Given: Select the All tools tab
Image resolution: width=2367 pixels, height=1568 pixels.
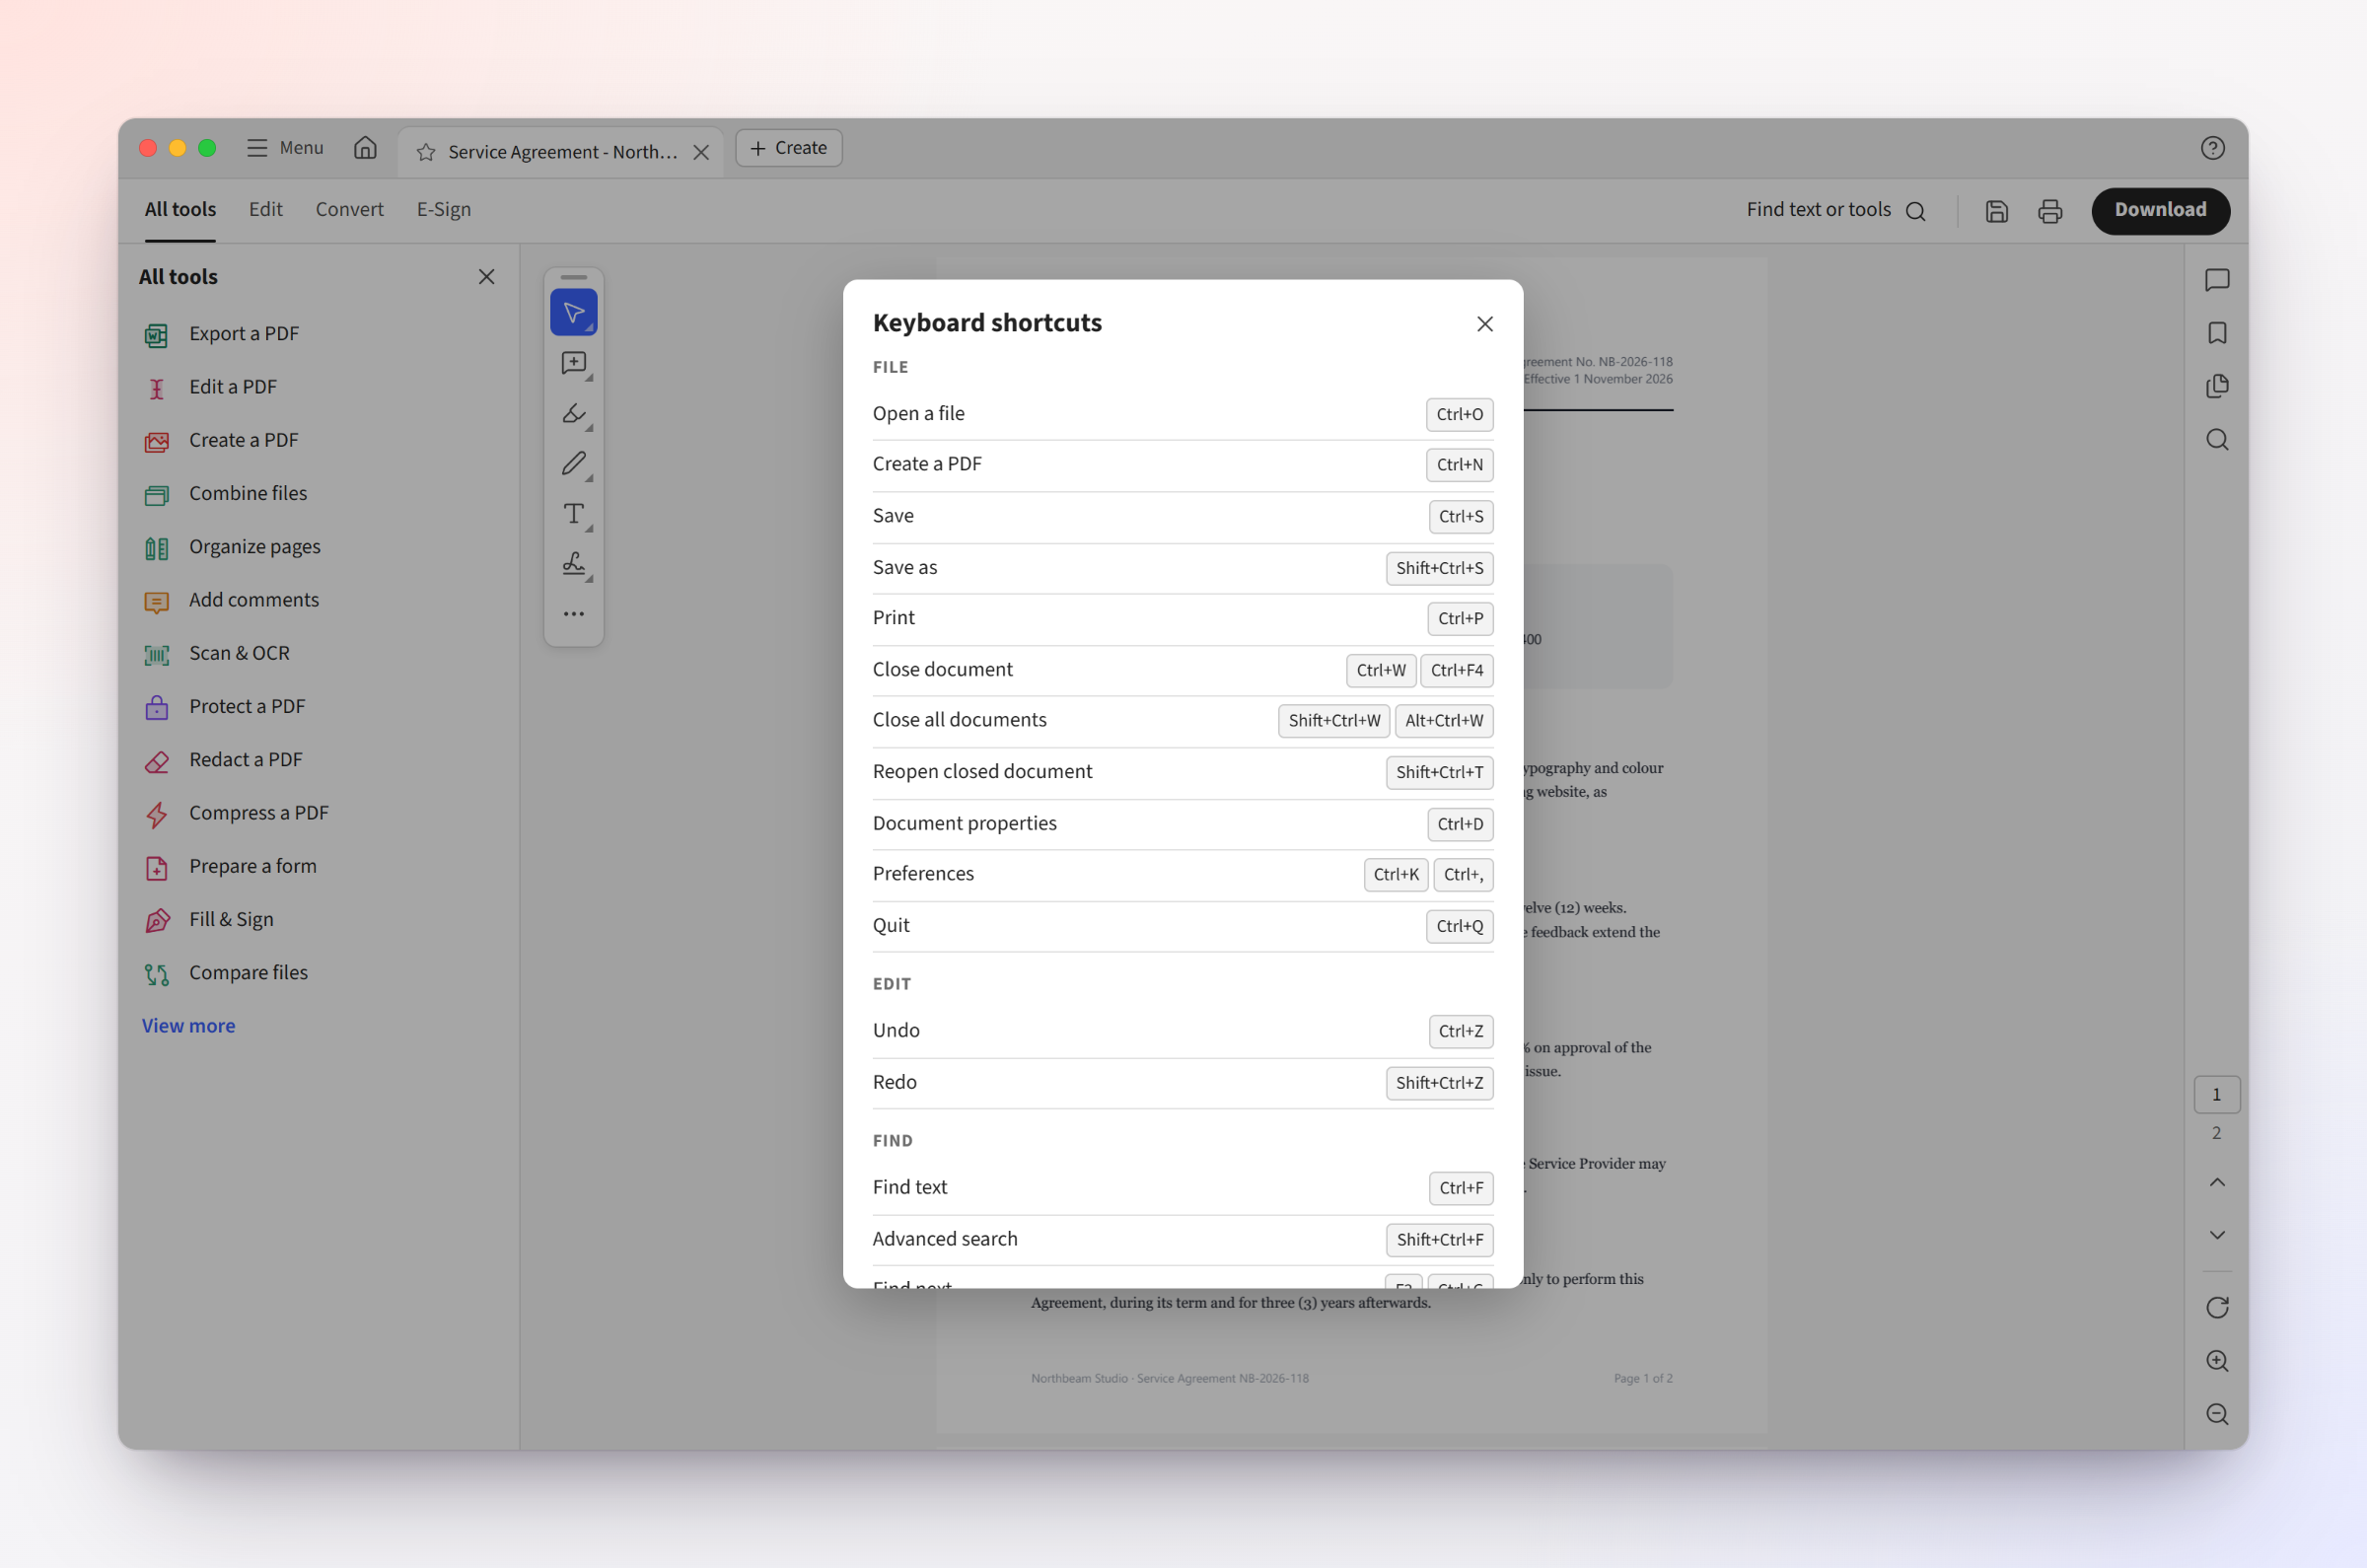Looking at the screenshot, I should click(x=180, y=209).
